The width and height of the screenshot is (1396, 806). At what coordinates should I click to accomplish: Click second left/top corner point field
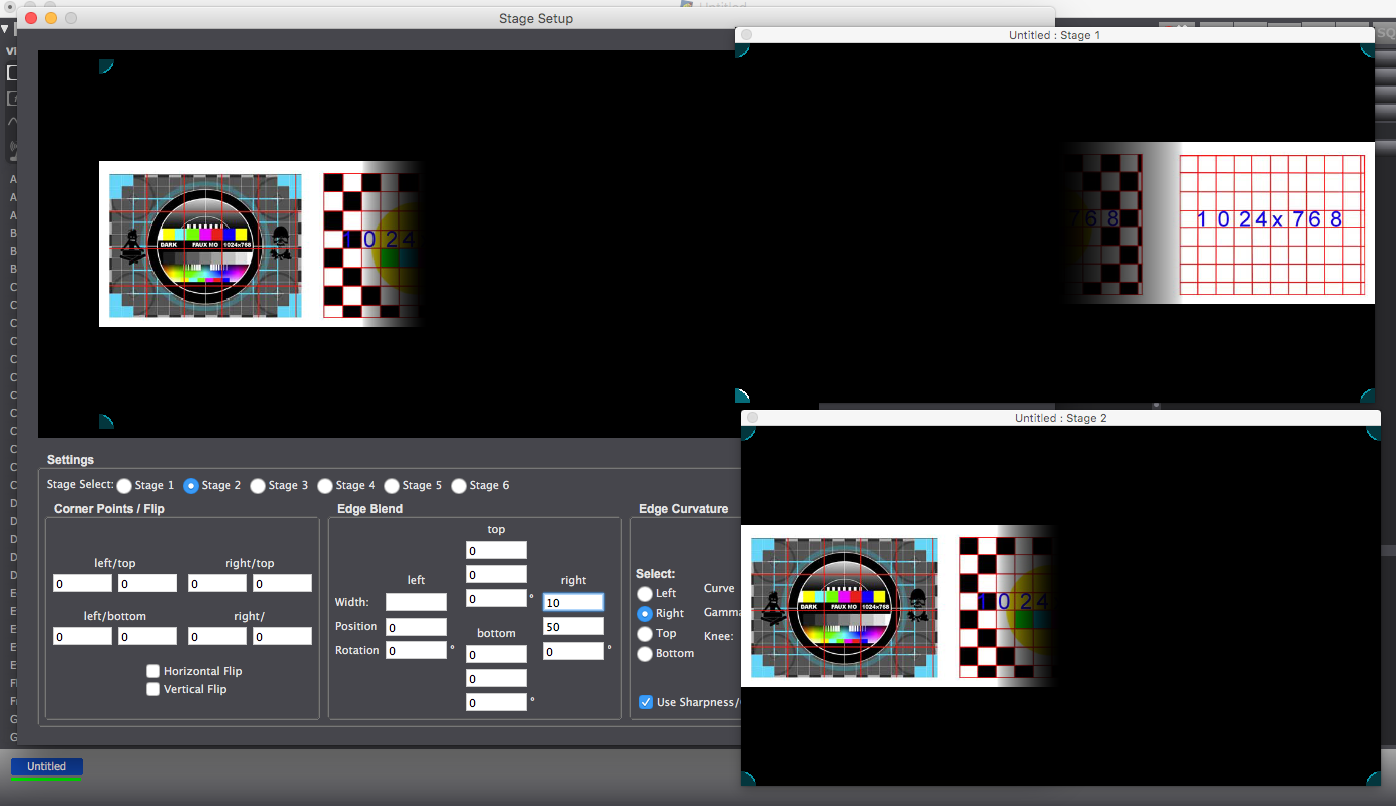(x=147, y=583)
